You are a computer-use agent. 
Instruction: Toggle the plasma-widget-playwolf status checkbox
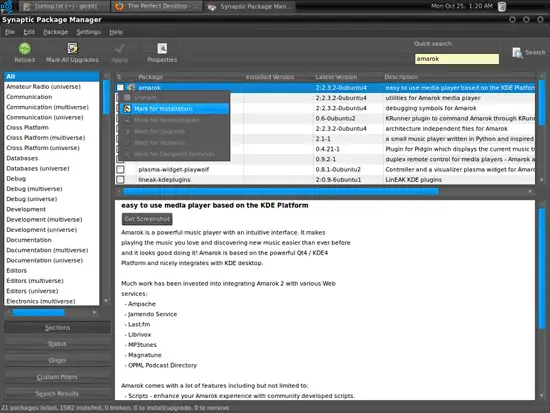[x=120, y=169]
